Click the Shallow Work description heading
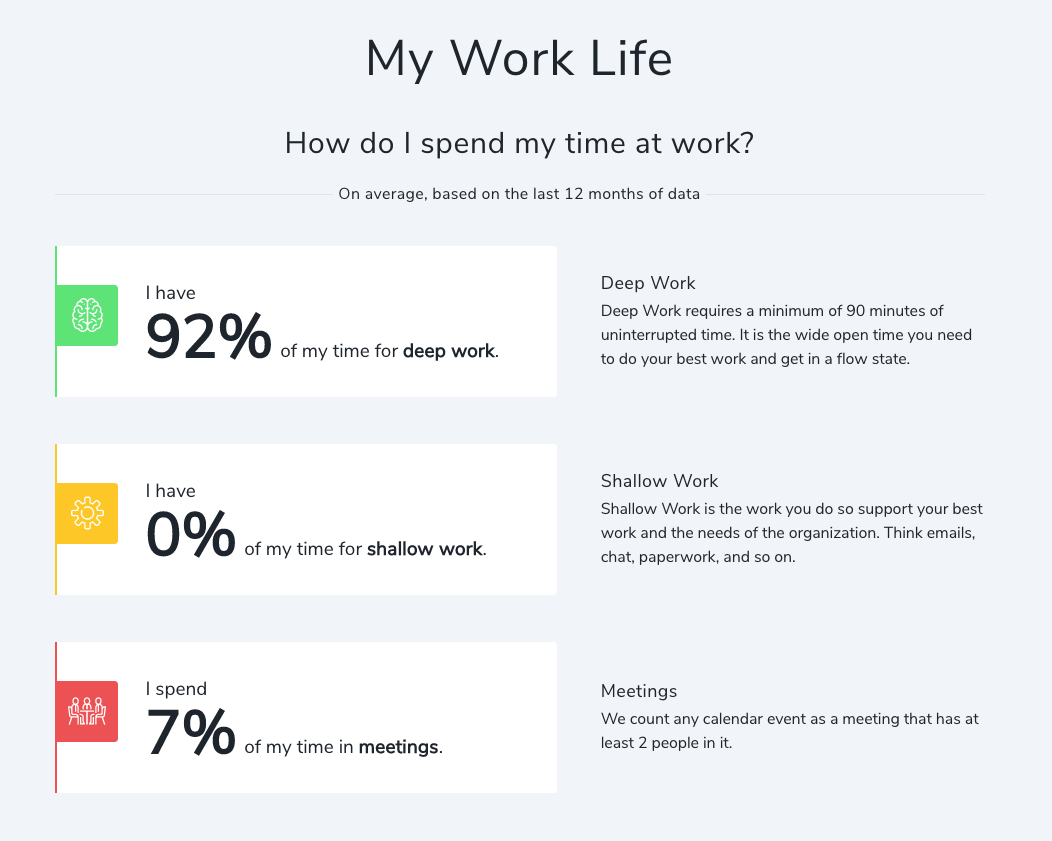The width and height of the screenshot is (1052, 841). 659,481
